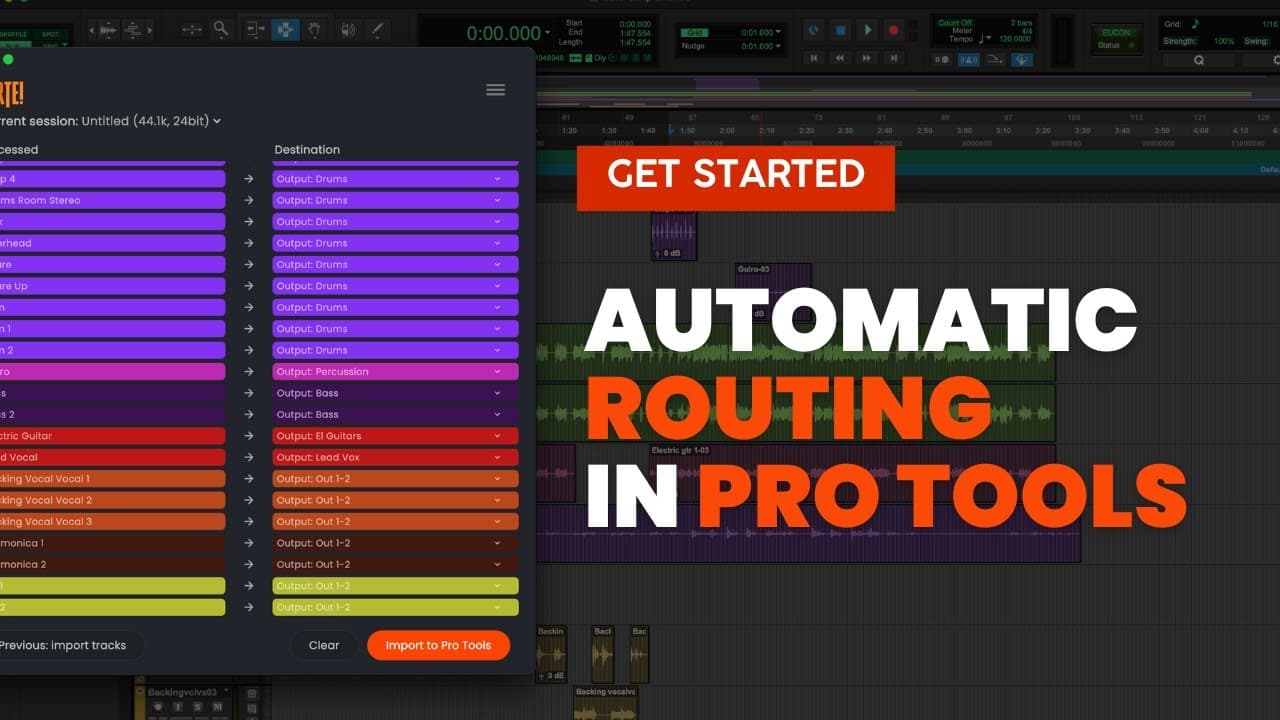The height and width of the screenshot is (720, 1280).
Task: Click the MIDI zoom icon
Action: (132, 30)
